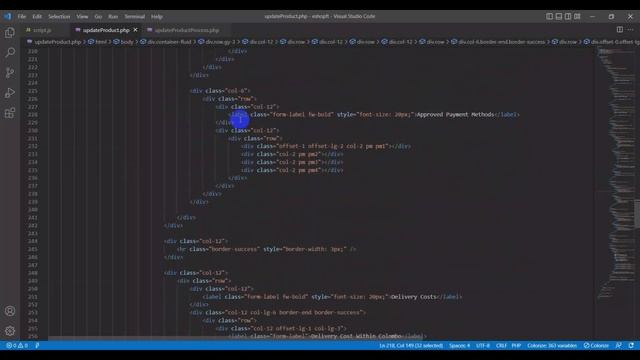Open the Search view in activity bar
The height and width of the screenshot is (360, 640).
[10, 52]
